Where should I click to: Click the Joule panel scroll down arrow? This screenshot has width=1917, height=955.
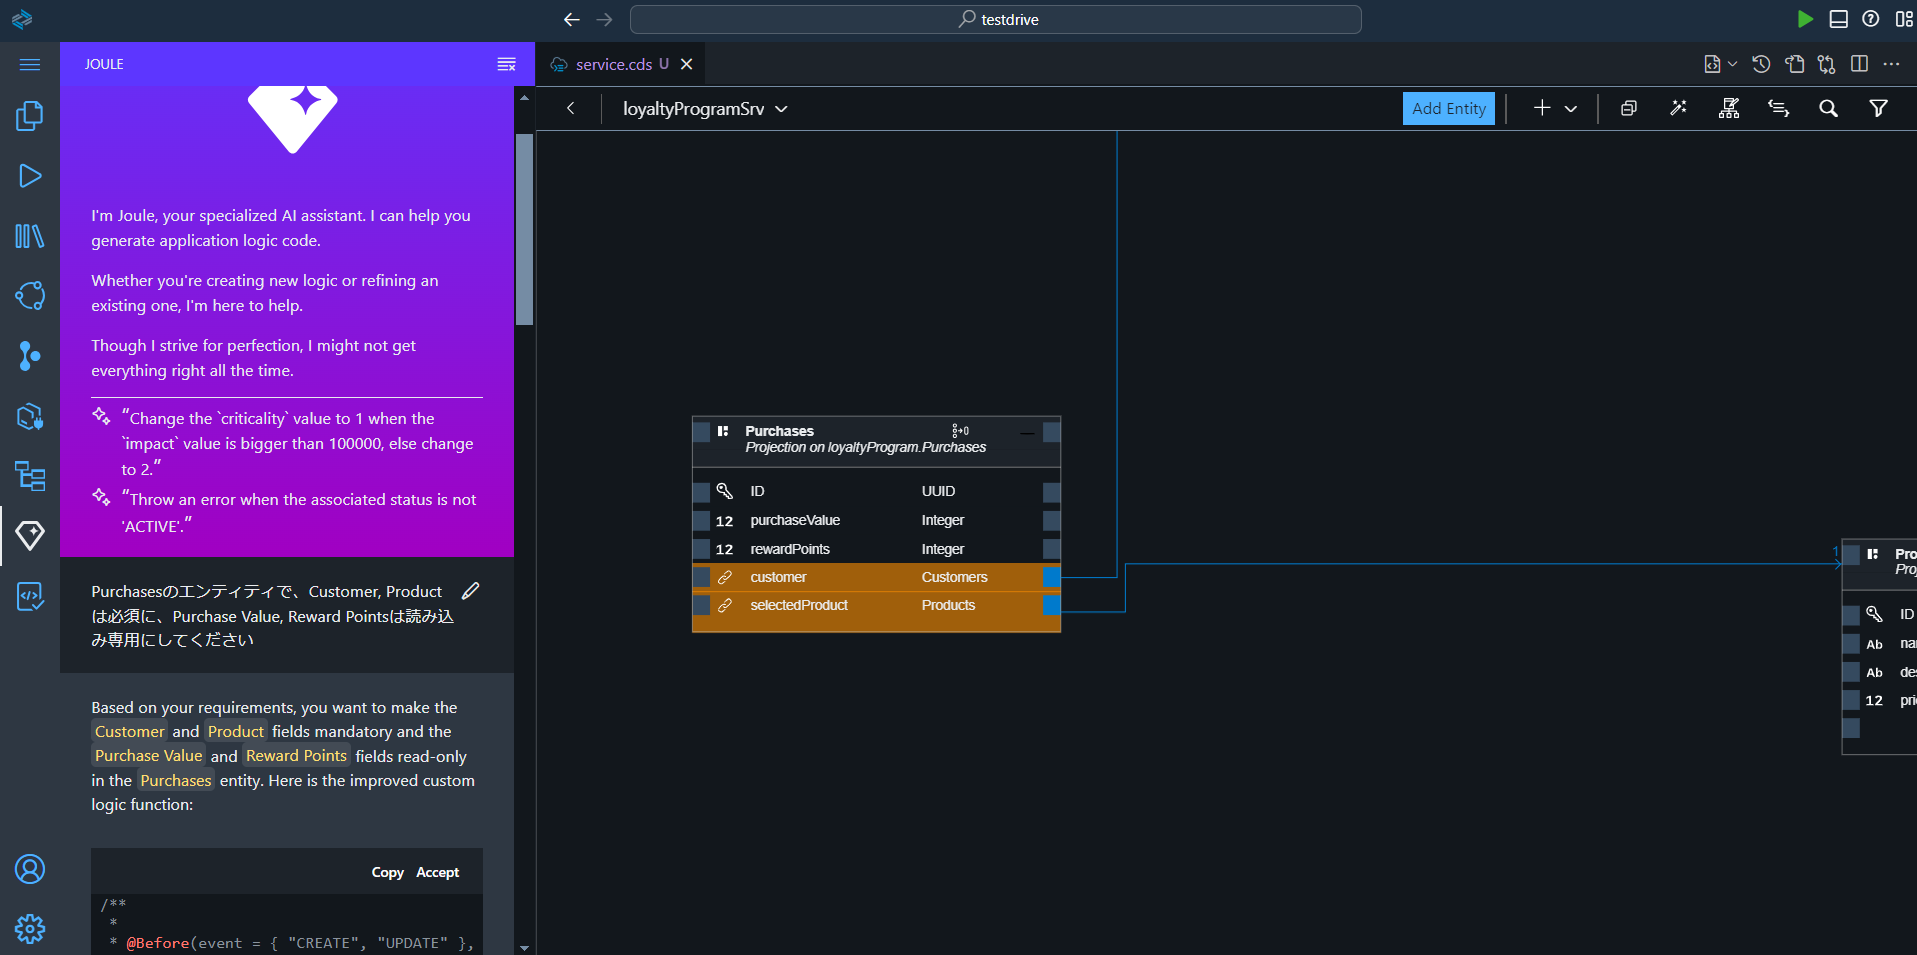pos(524,947)
